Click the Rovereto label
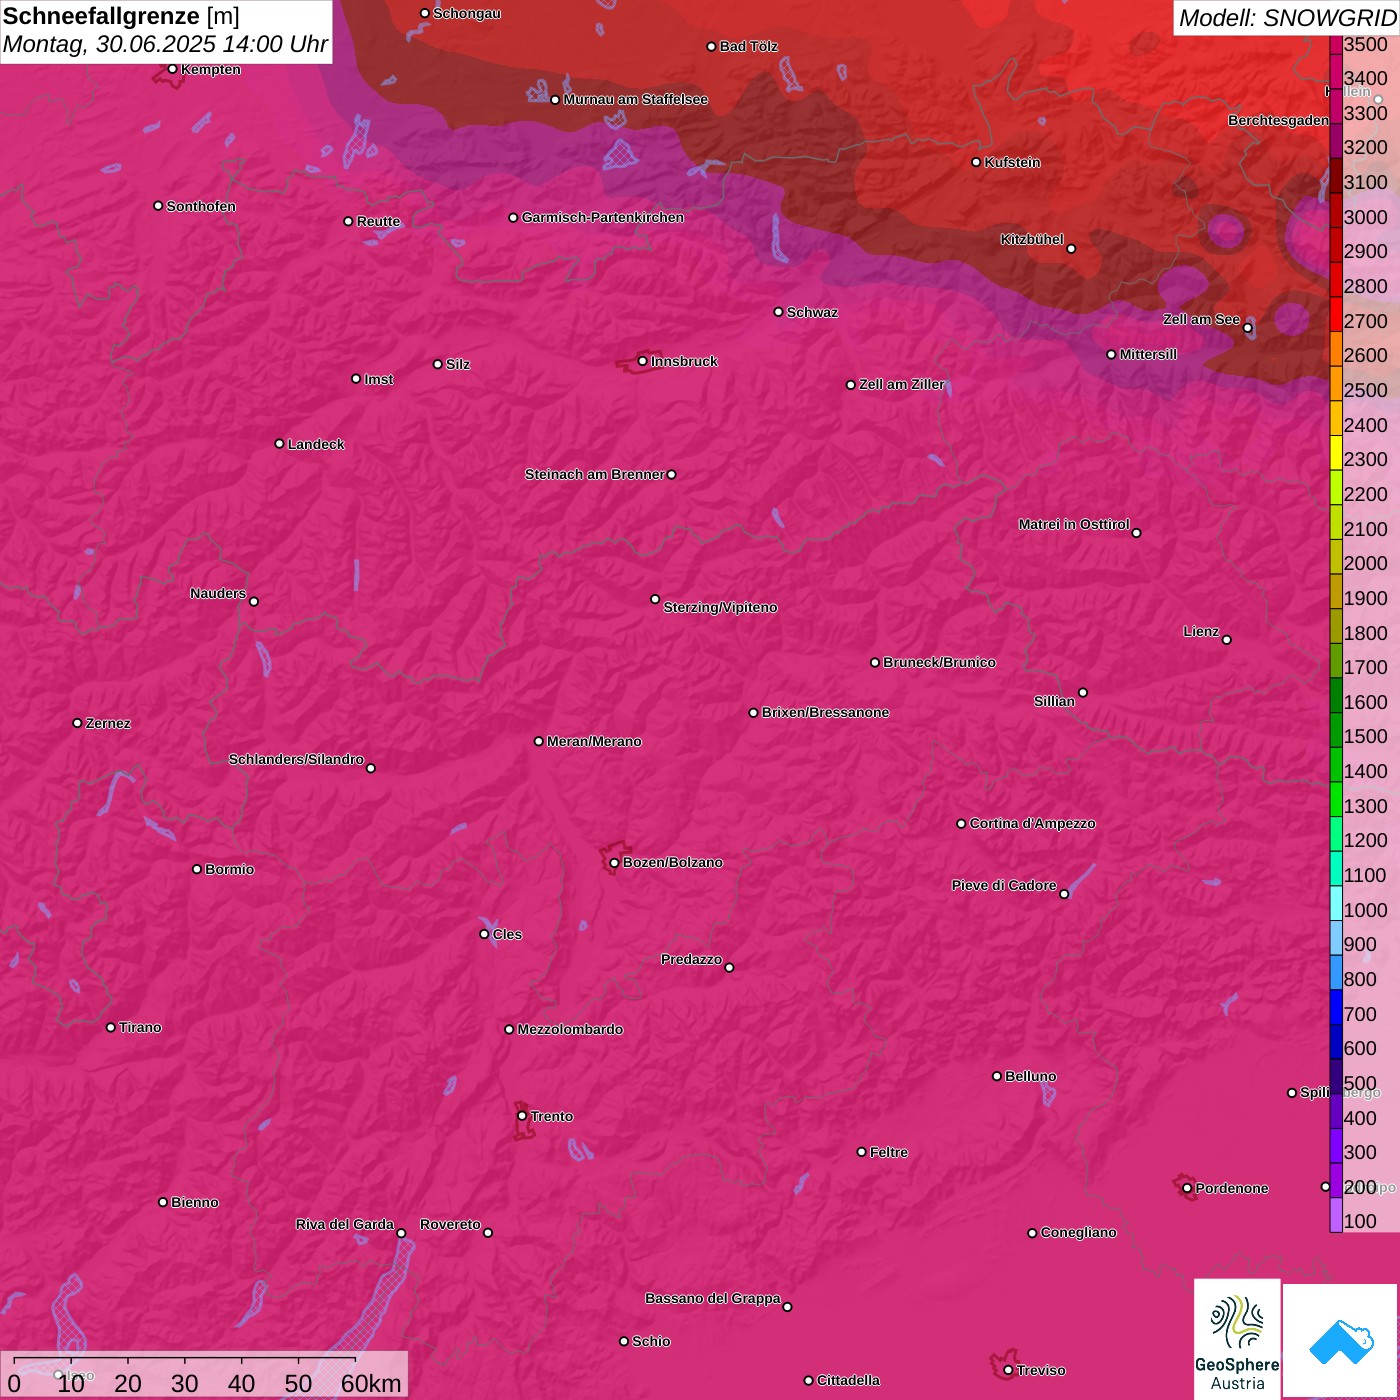 pyautogui.click(x=450, y=1224)
